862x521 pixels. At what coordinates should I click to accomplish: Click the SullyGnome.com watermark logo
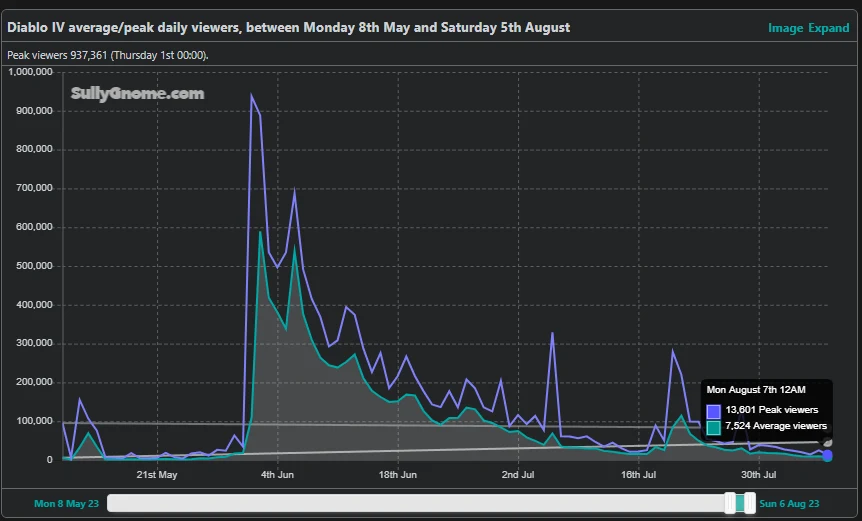[137, 94]
